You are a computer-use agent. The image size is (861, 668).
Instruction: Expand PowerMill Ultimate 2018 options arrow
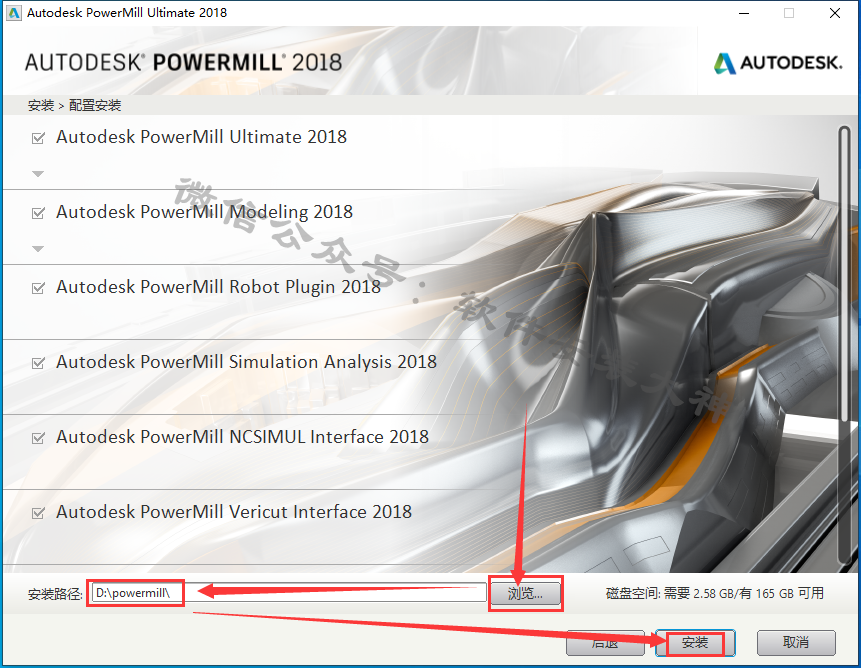click(38, 174)
